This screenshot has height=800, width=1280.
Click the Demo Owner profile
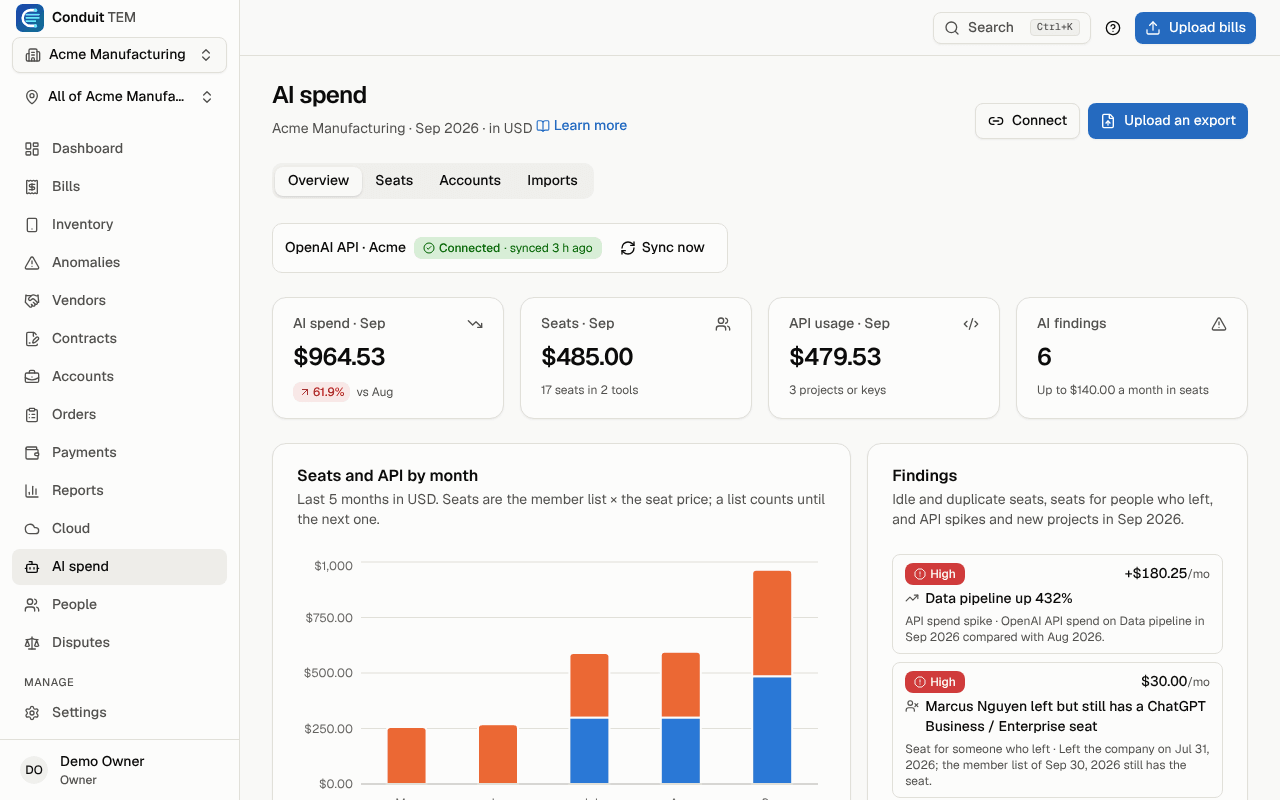[x=120, y=770]
